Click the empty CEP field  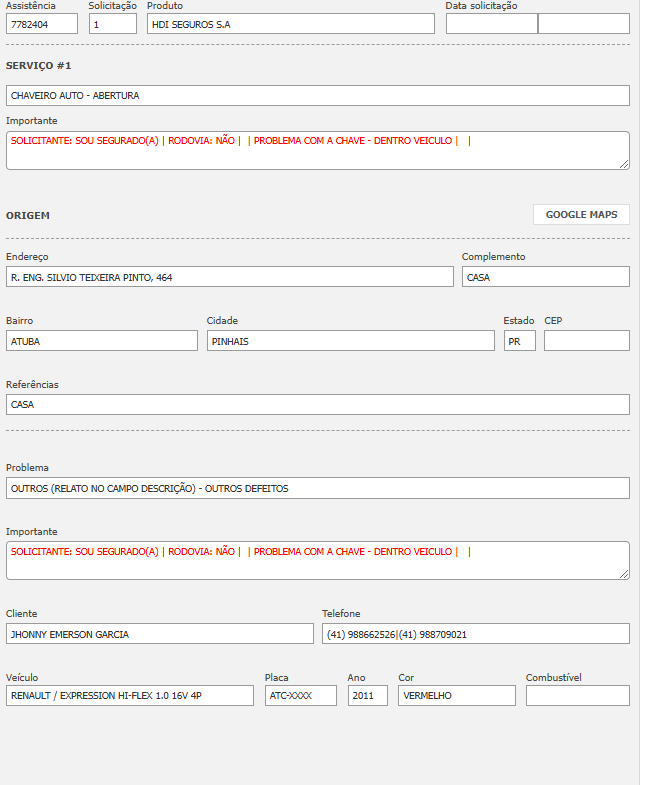[x=586, y=341]
